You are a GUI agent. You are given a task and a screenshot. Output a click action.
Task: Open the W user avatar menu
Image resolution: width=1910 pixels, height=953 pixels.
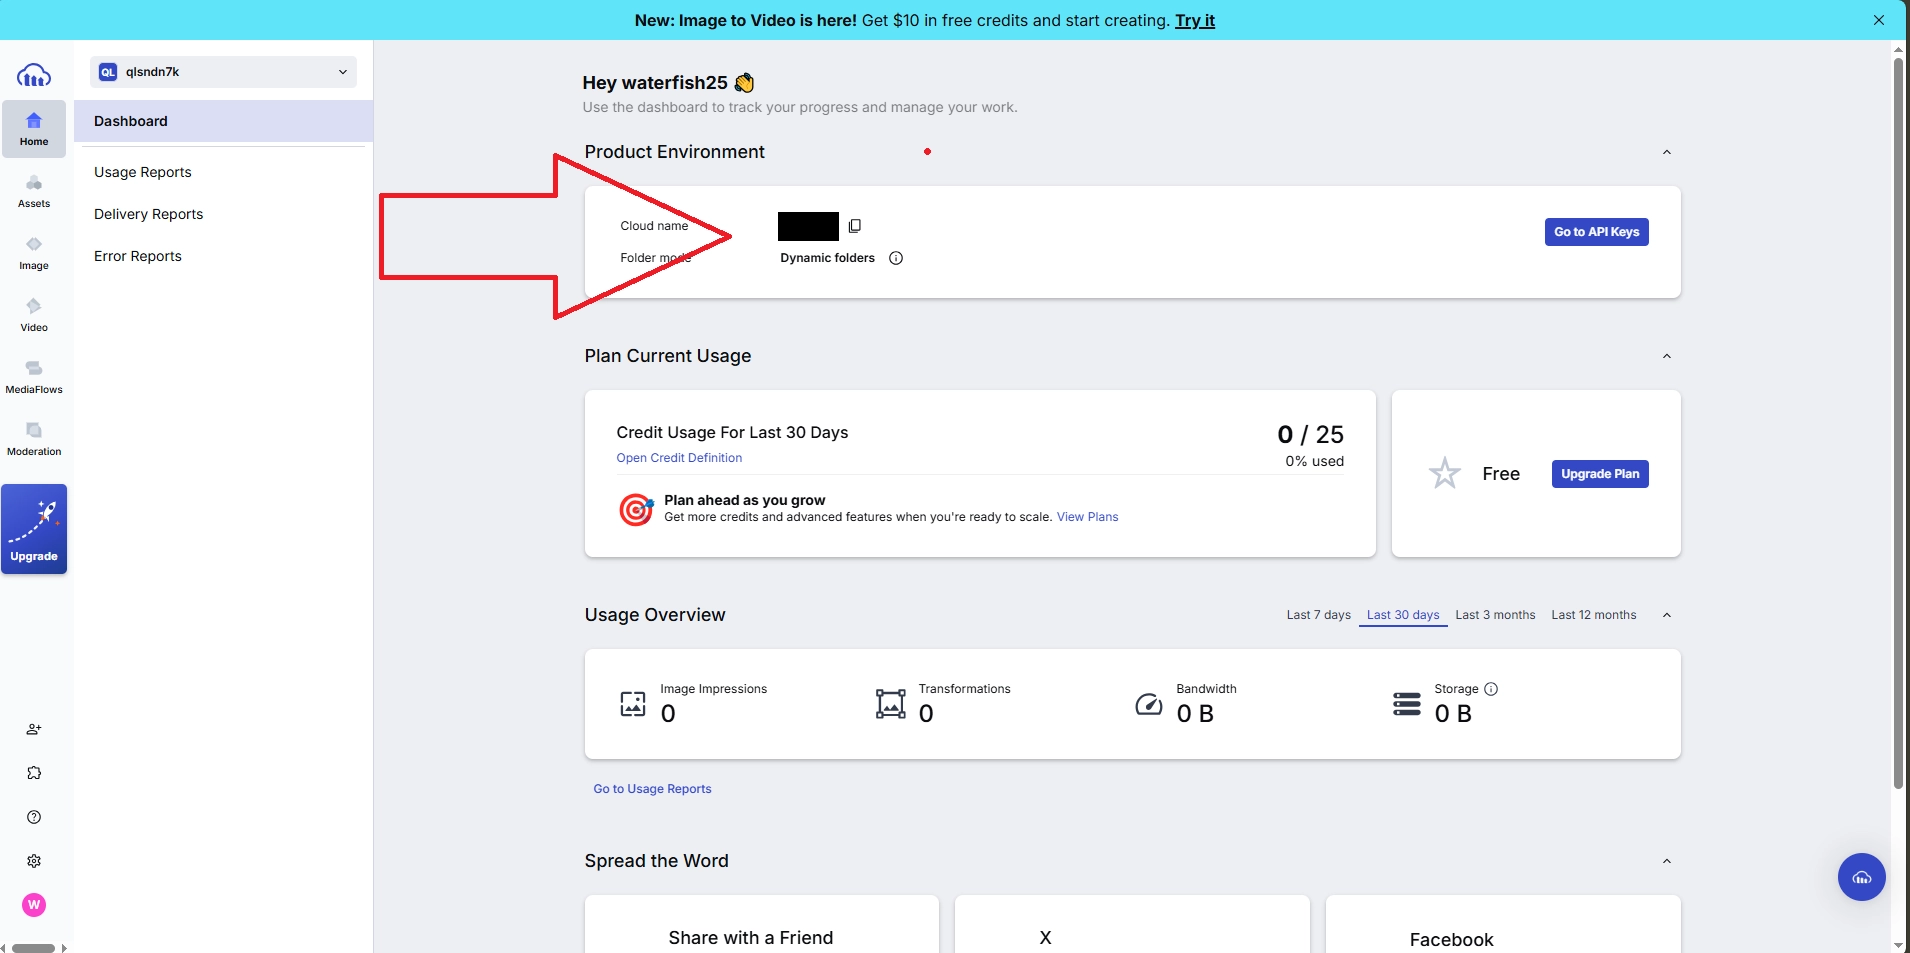click(34, 905)
